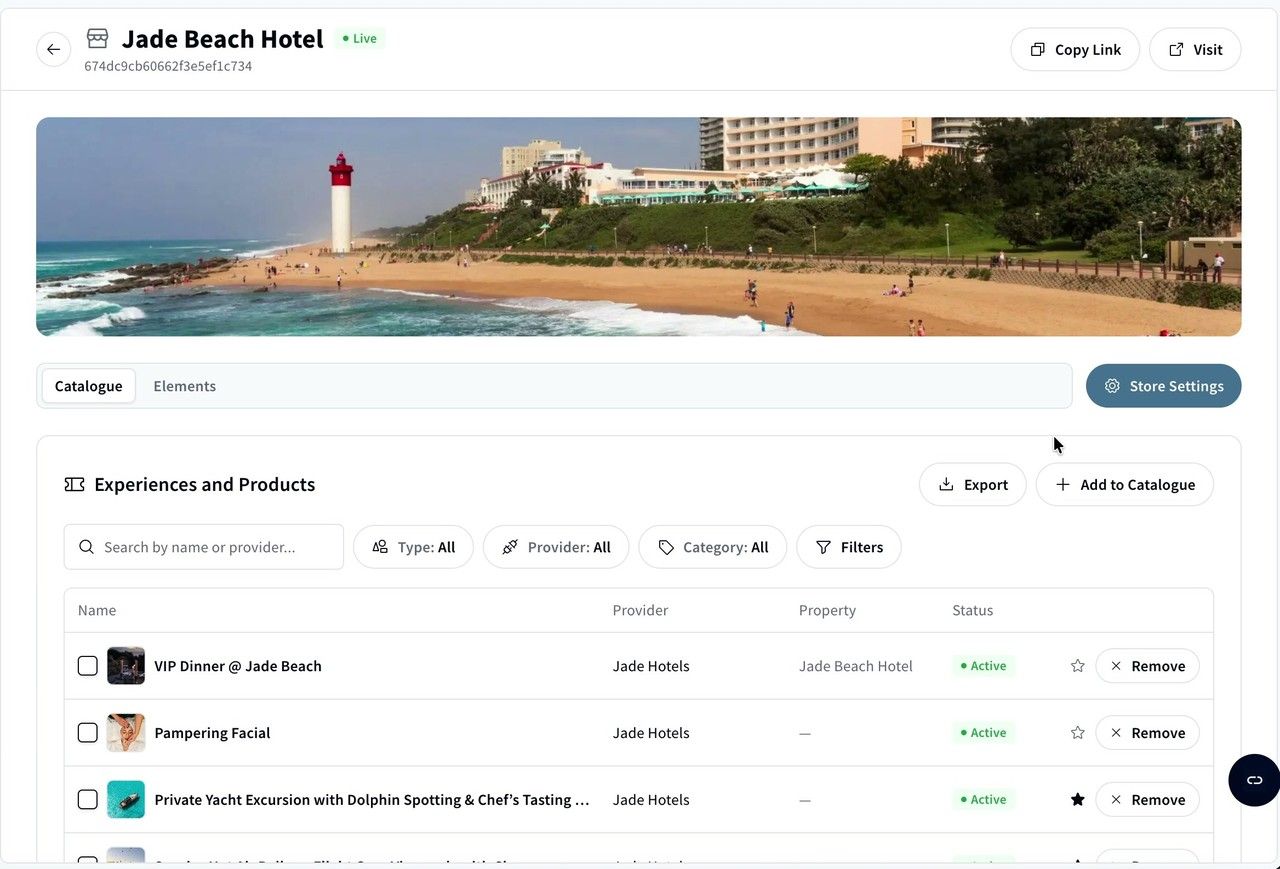Remove the Private Yacht Excursion item
This screenshot has height=869, width=1280.
point(1147,800)
